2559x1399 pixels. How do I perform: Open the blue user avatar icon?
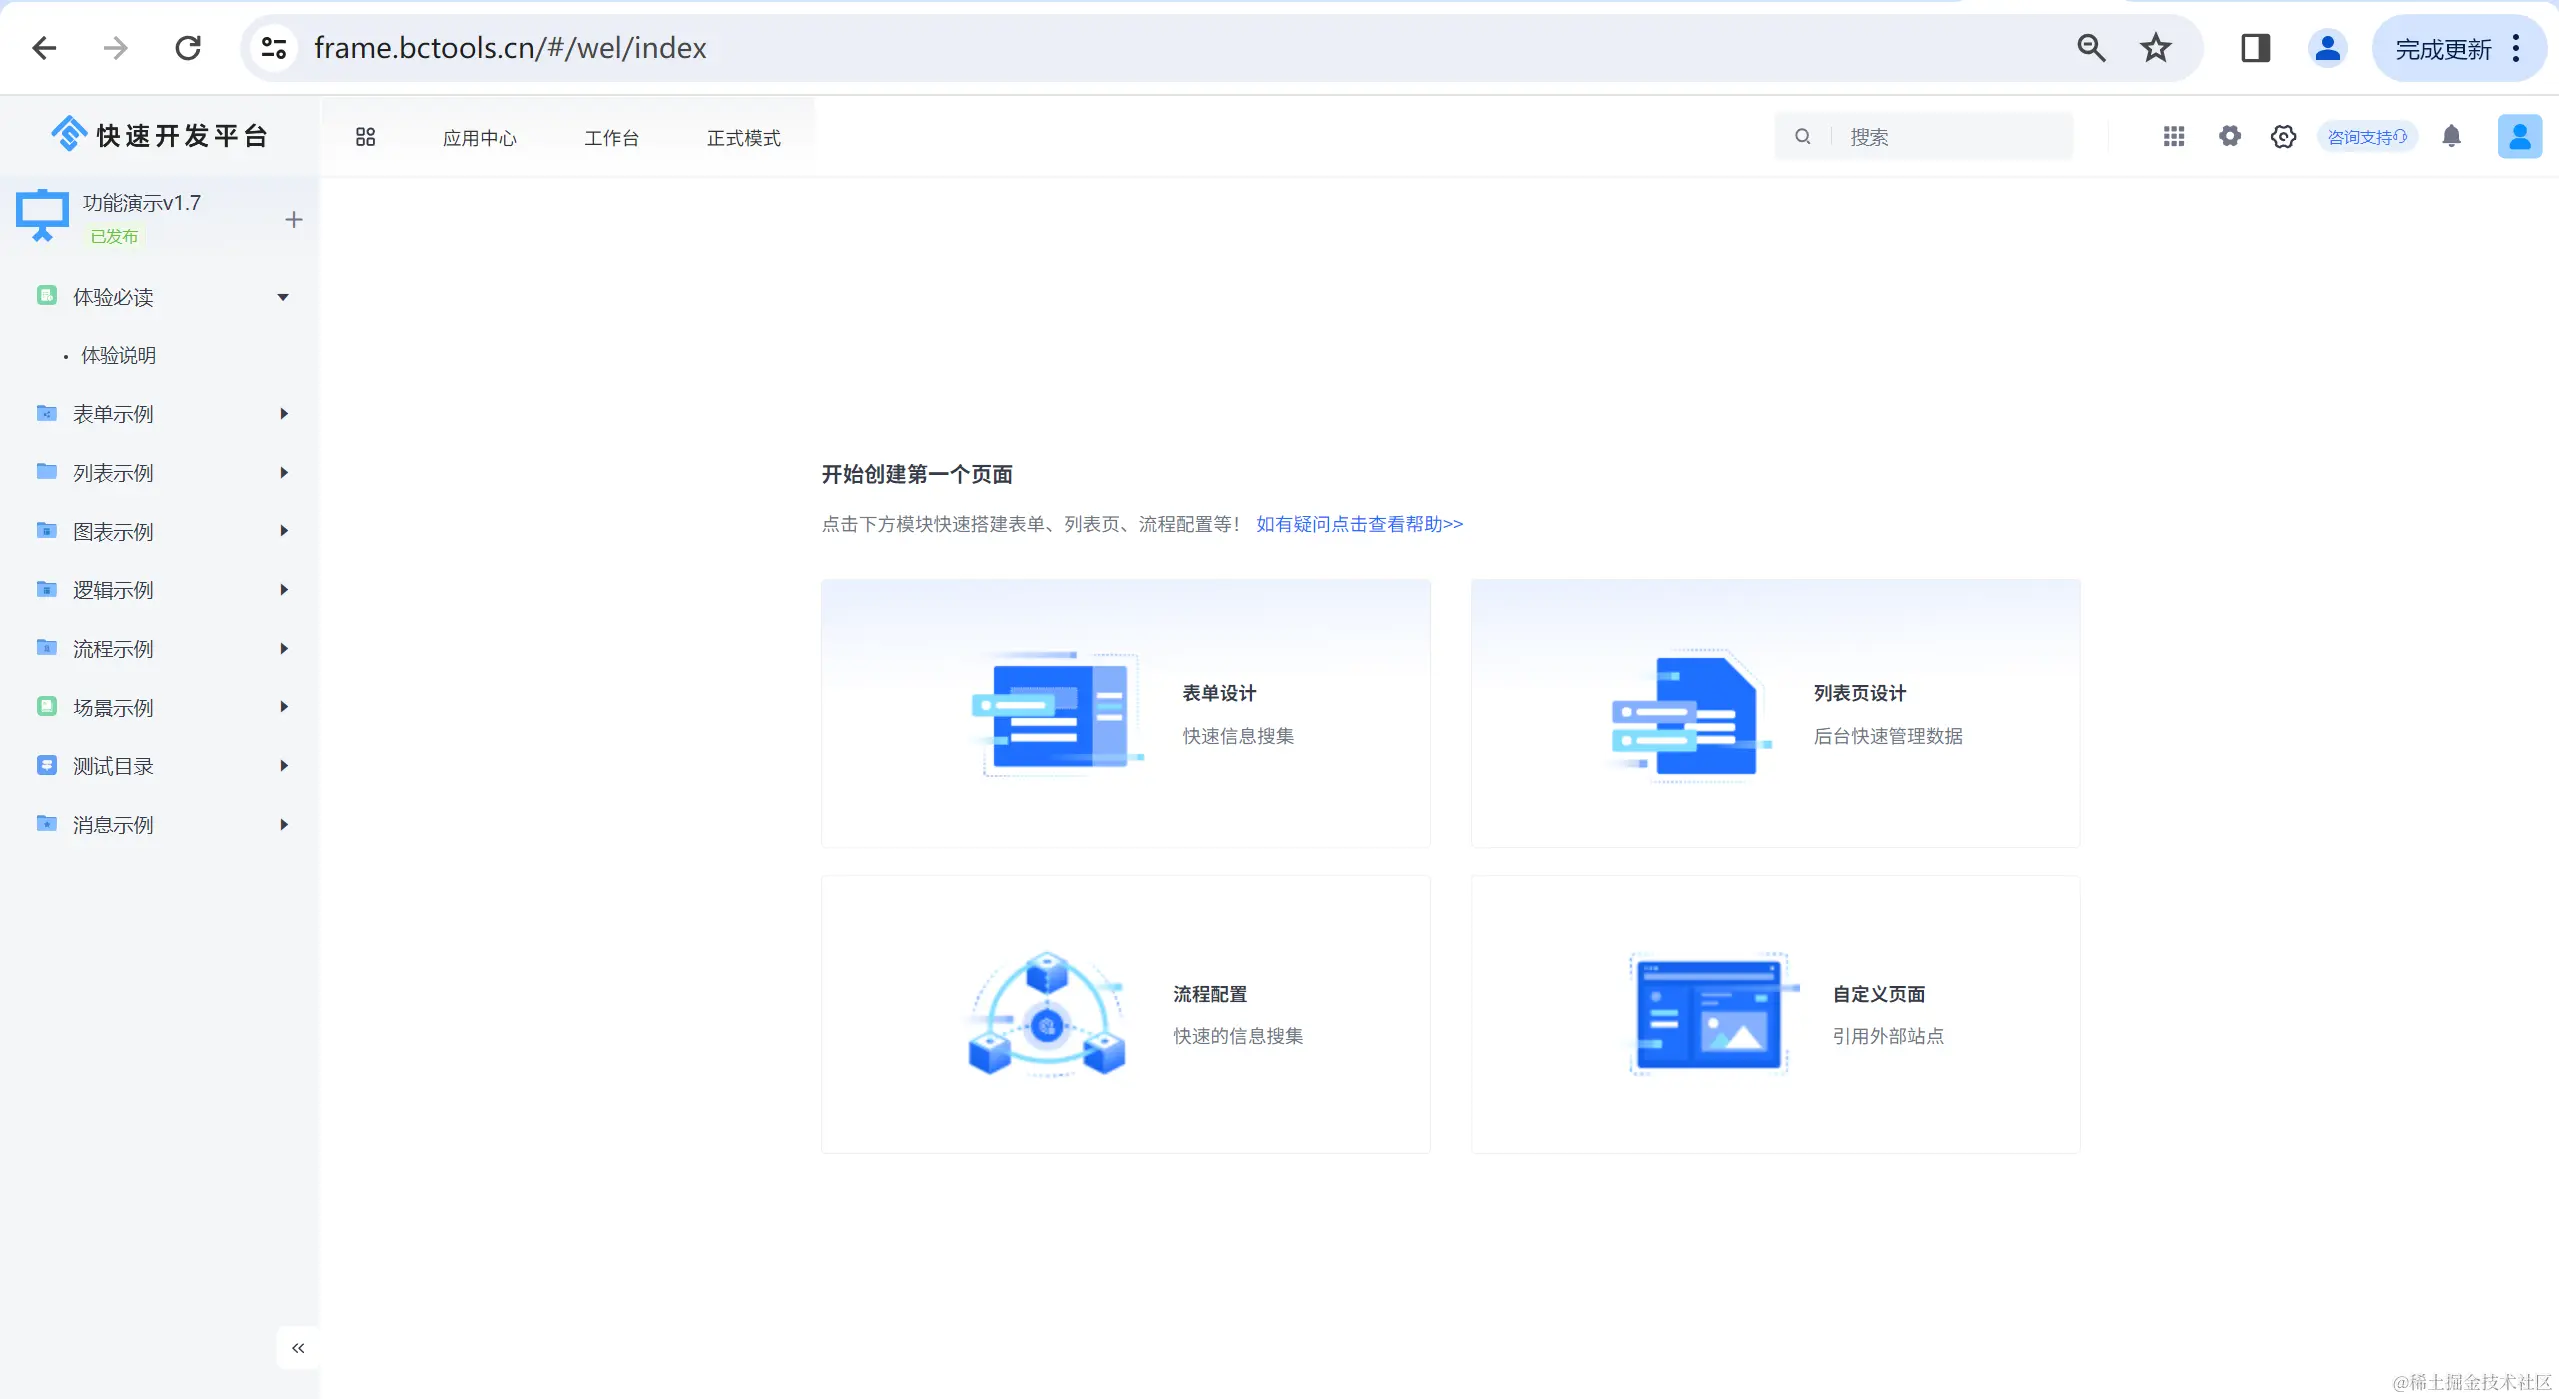(x=2518, y=136)
